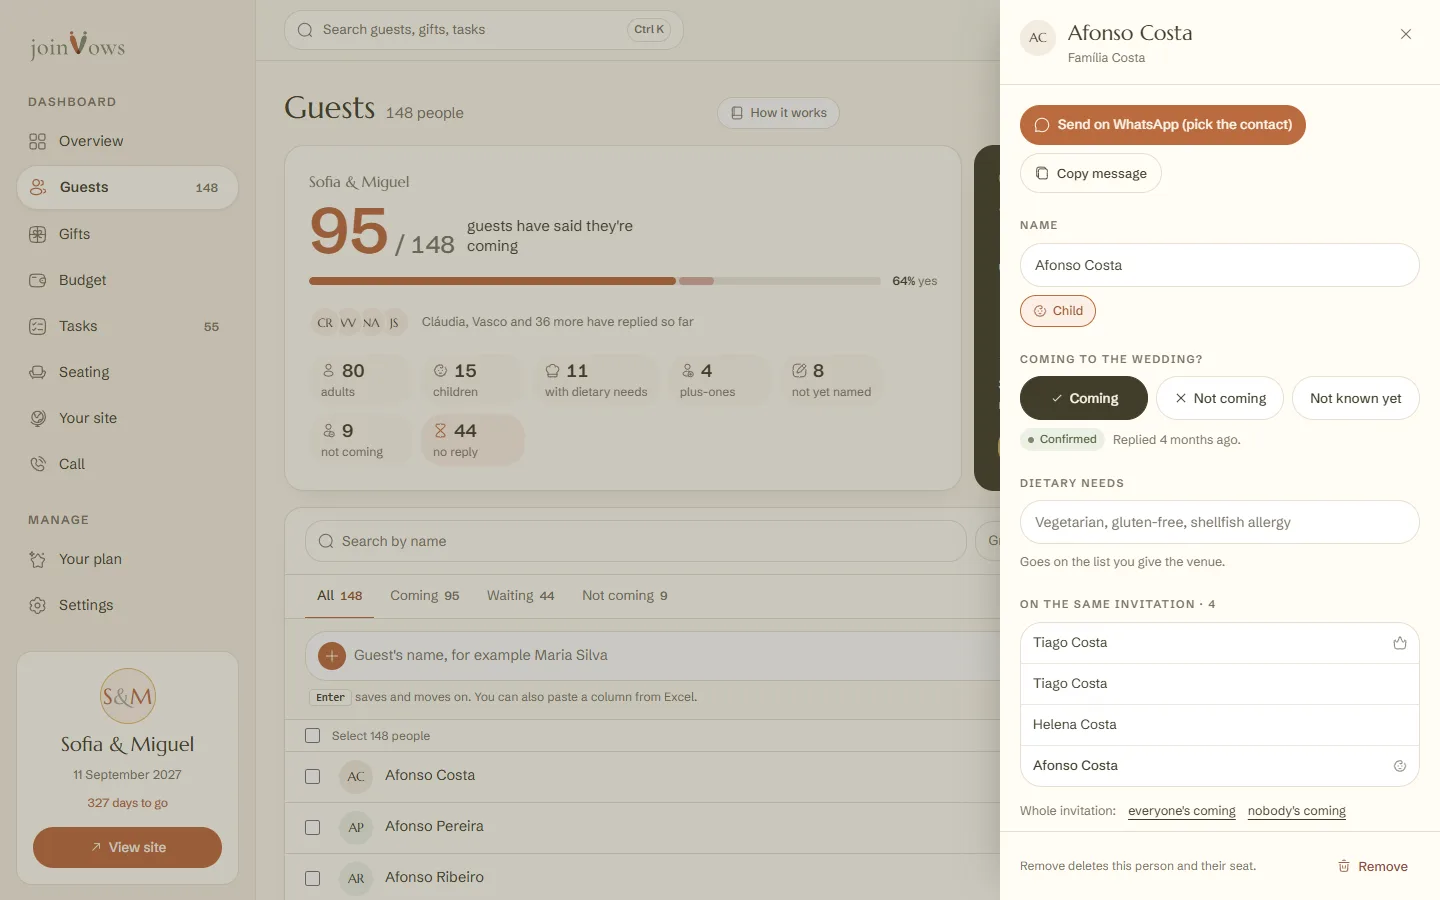This screenshot has height=900, width=1440.
Task: Tick the checkbox for Afonso Pereira
Action: (x=312, y=827)
